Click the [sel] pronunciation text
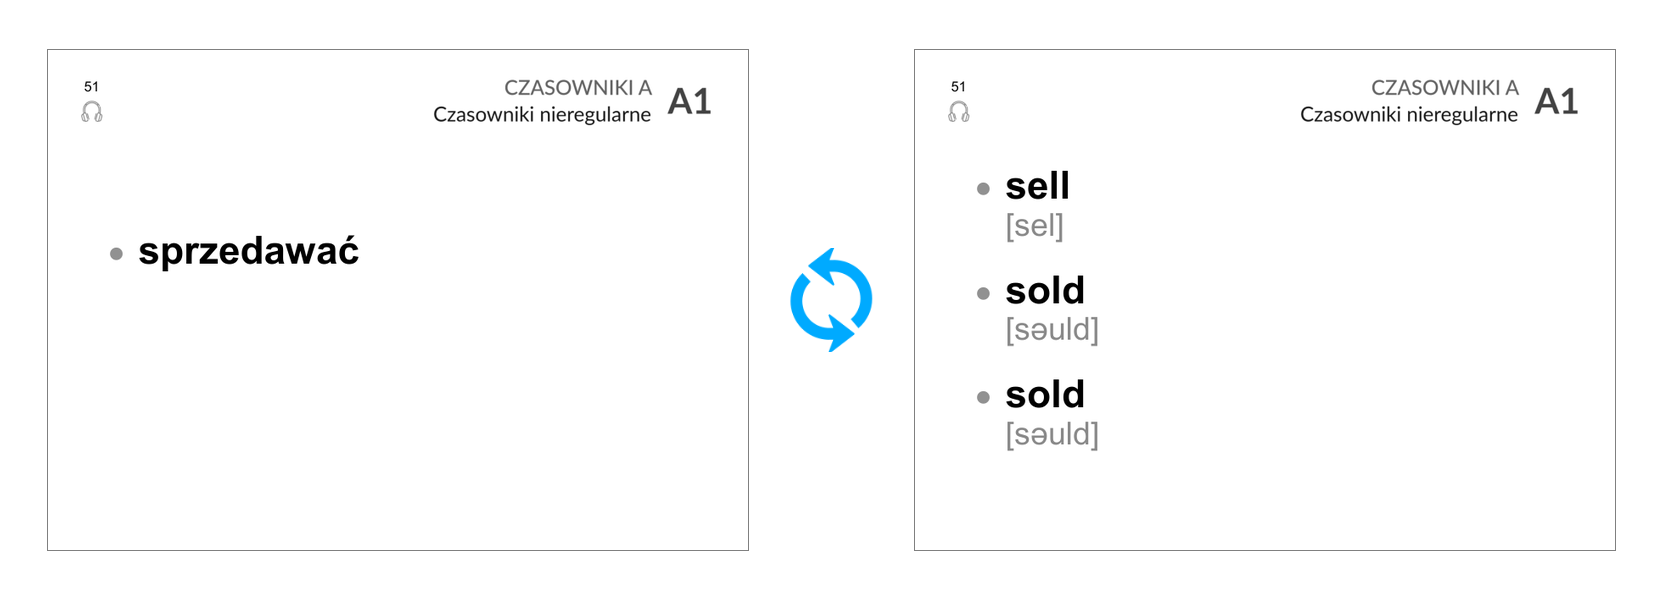The width and height of the screenshot is (1663, 600). pyautogui.click(x=1035, y=226)
